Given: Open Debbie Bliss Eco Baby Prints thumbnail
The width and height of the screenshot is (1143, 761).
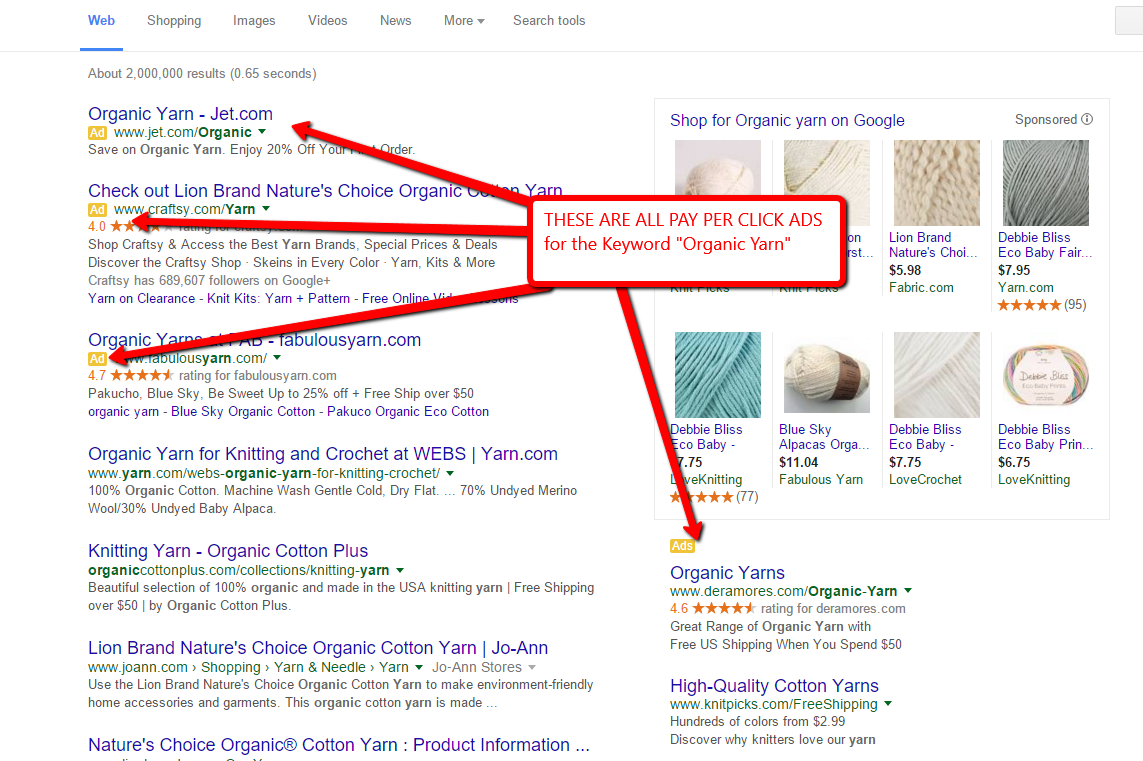Looking at the screenshot, I should (1046, 375).
